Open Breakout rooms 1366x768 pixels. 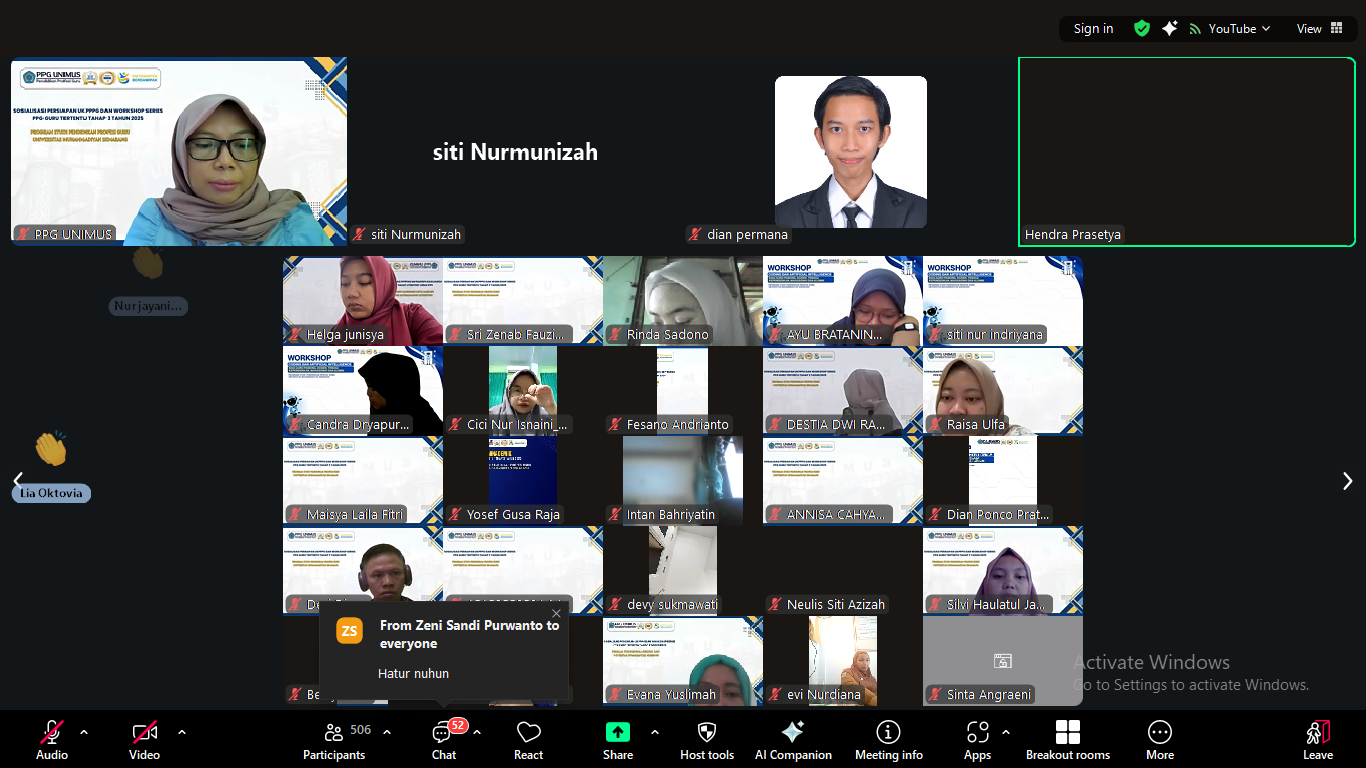click(x=1068, y=740)
